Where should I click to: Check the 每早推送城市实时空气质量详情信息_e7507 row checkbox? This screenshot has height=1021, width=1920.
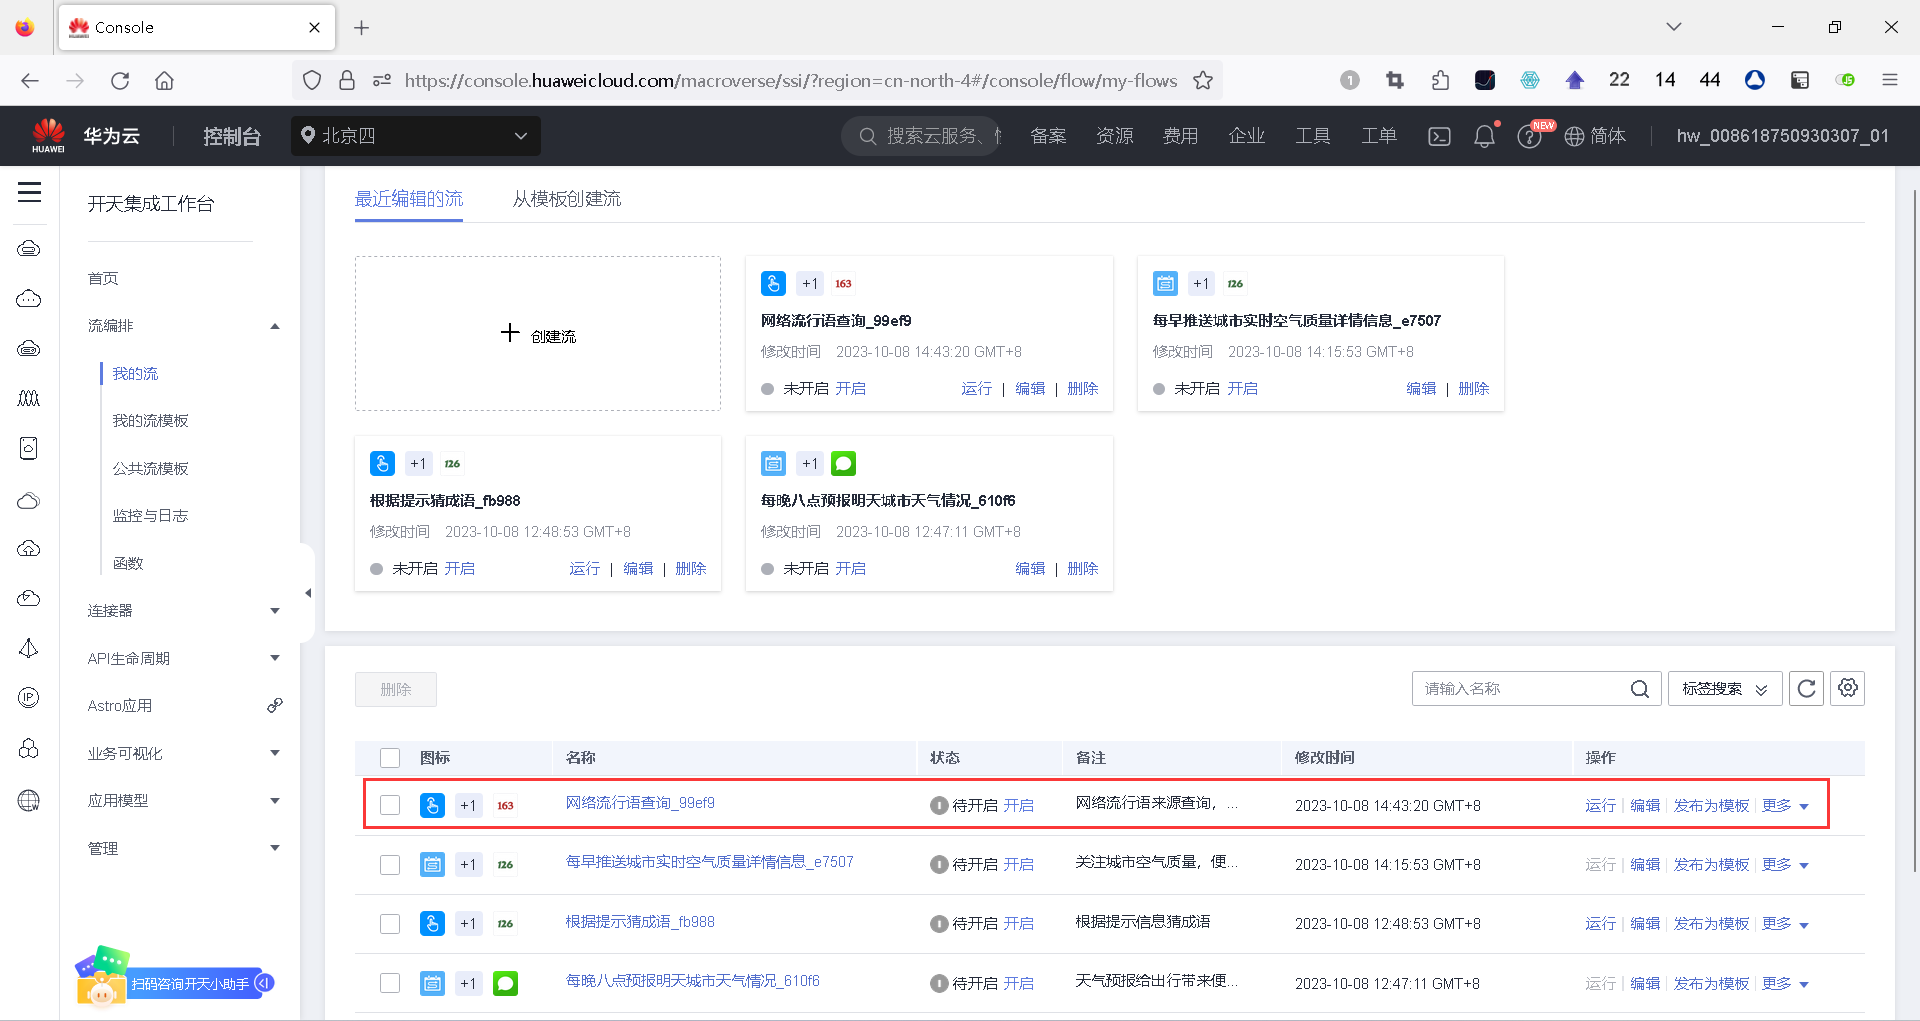tap(390, 864)
